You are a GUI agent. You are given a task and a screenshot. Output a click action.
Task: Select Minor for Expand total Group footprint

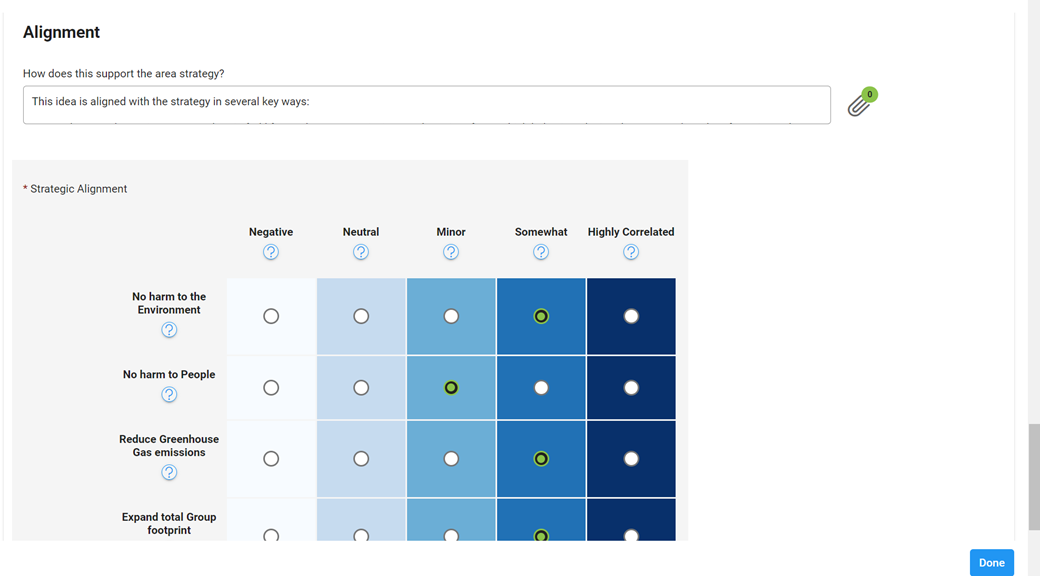[x=451, y=536]
